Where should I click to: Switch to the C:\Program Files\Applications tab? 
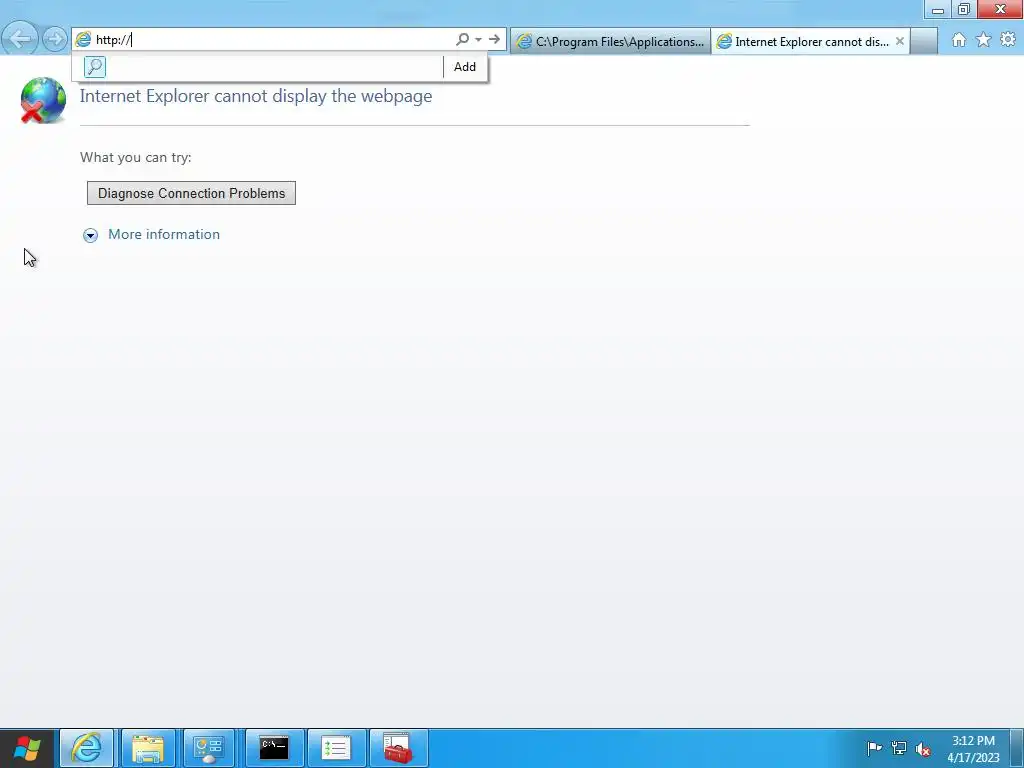(610, 42)
